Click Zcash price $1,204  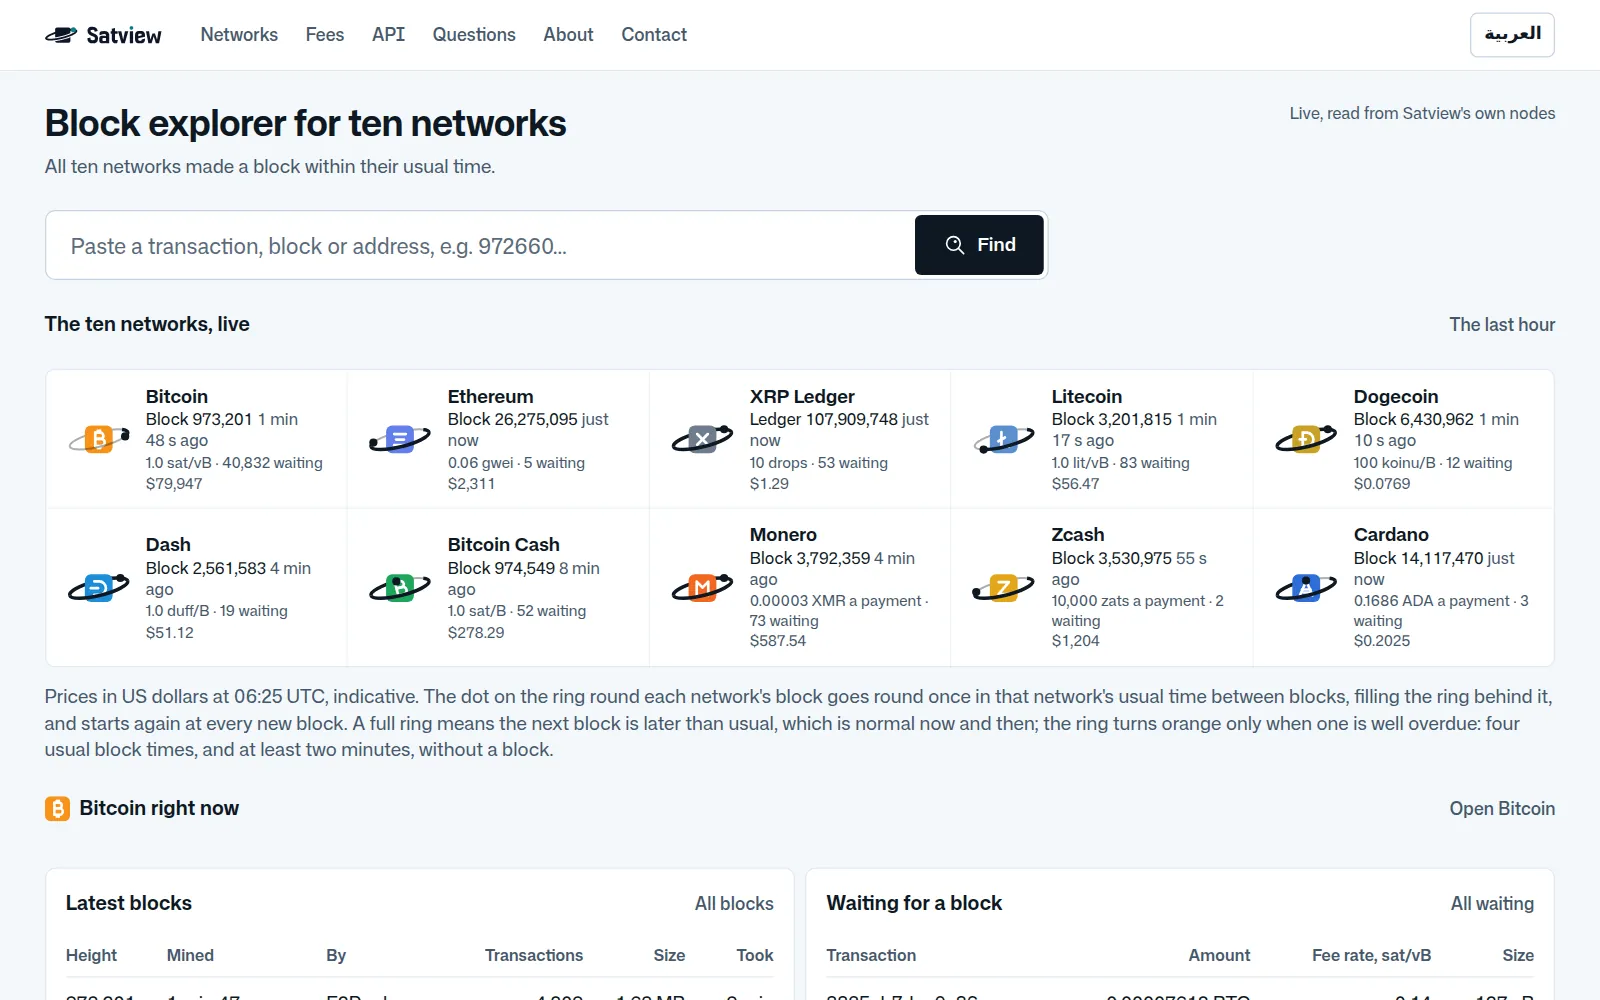pyautogui.click(x=1075, y=641)
